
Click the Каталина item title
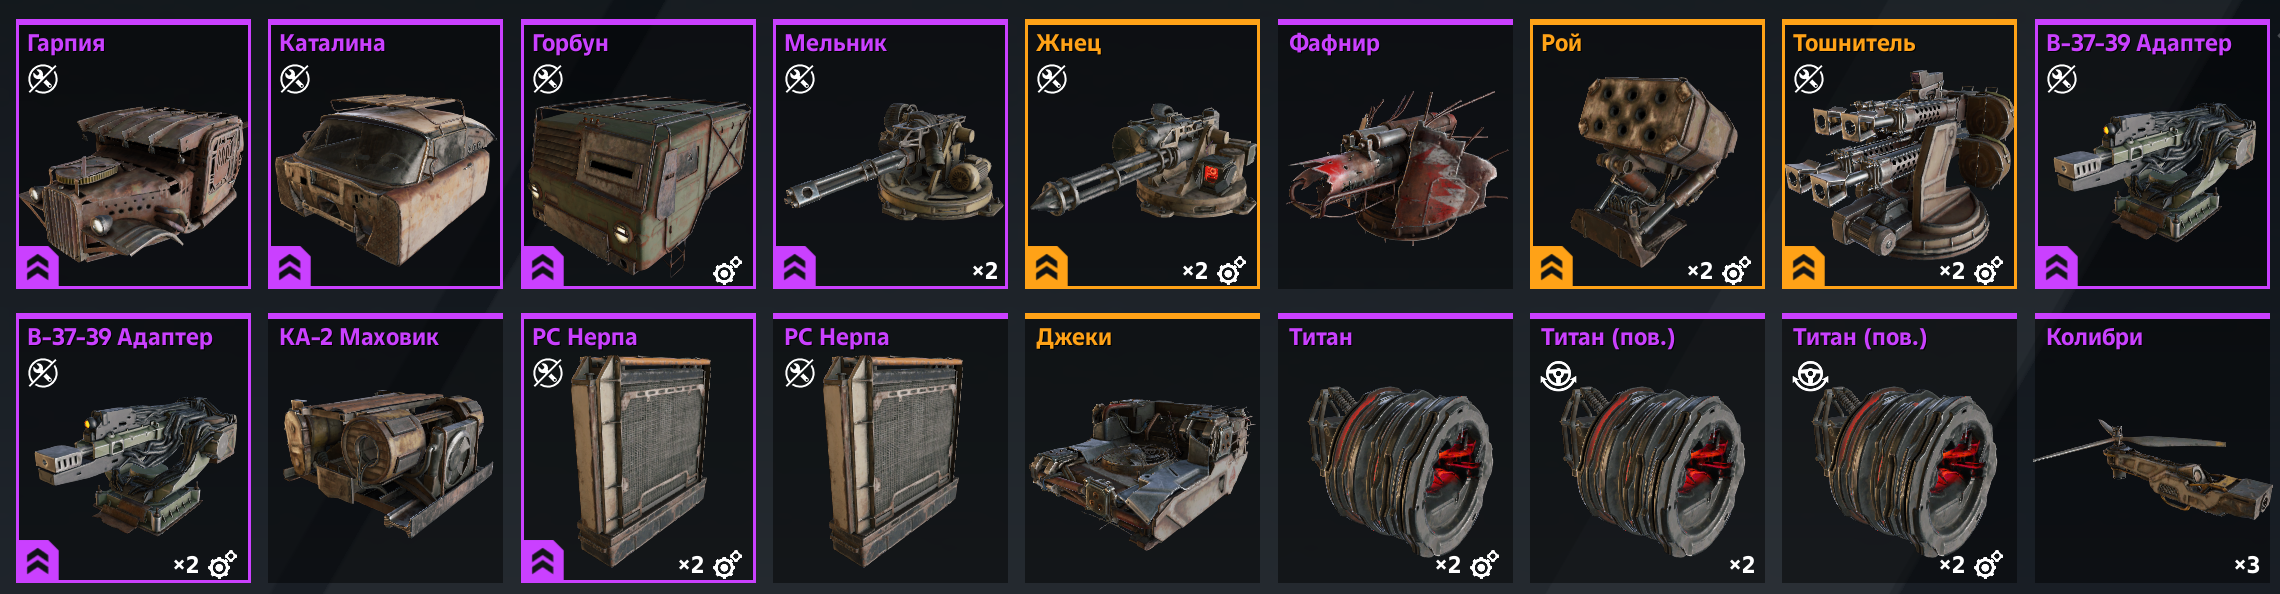pos(332,43)
